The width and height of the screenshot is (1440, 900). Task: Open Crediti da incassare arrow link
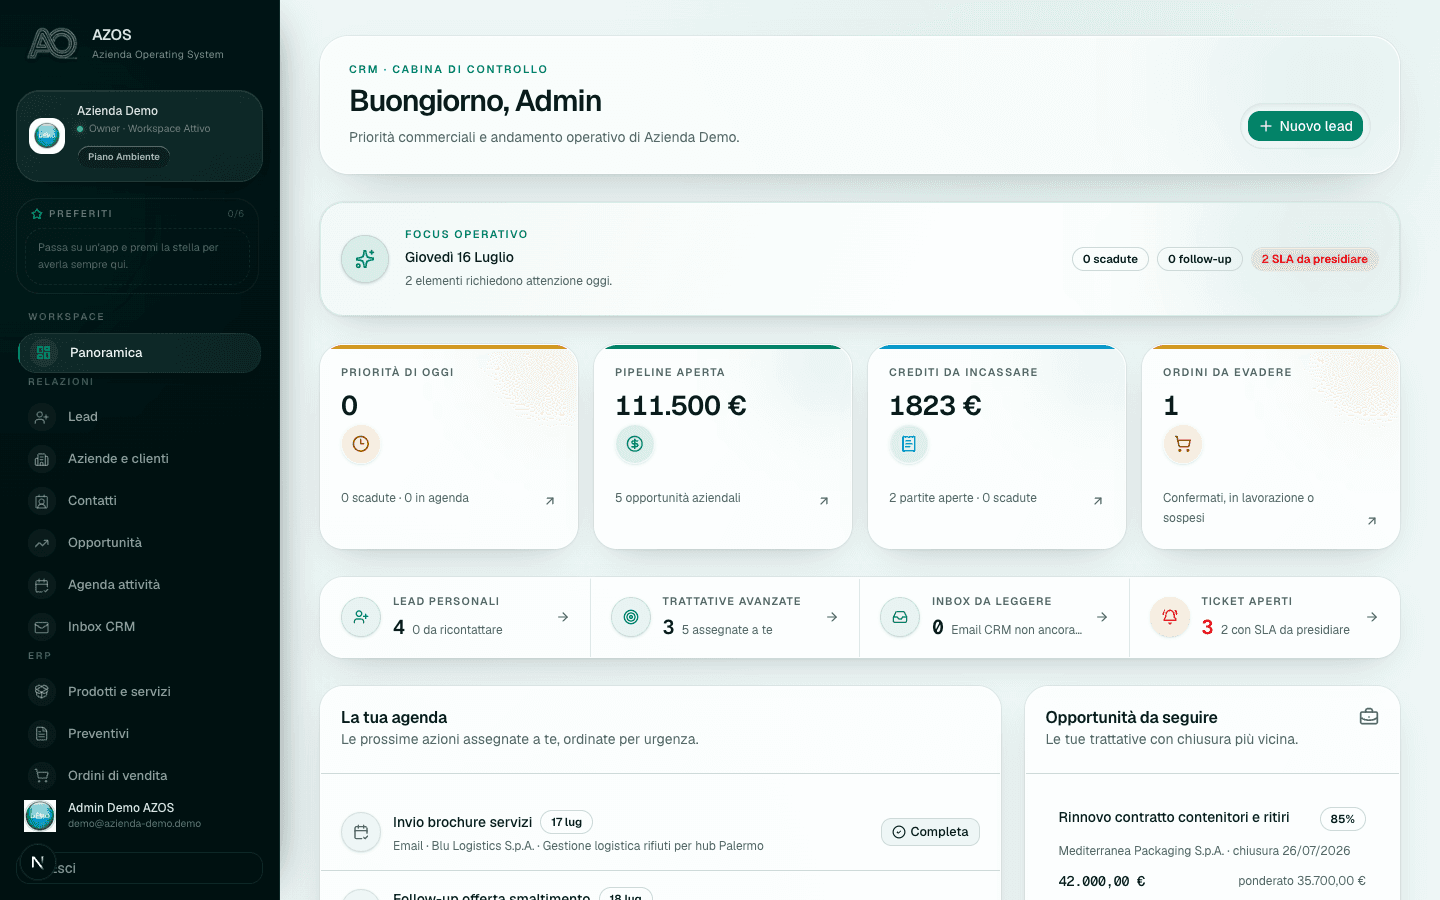click(1098, 501)
